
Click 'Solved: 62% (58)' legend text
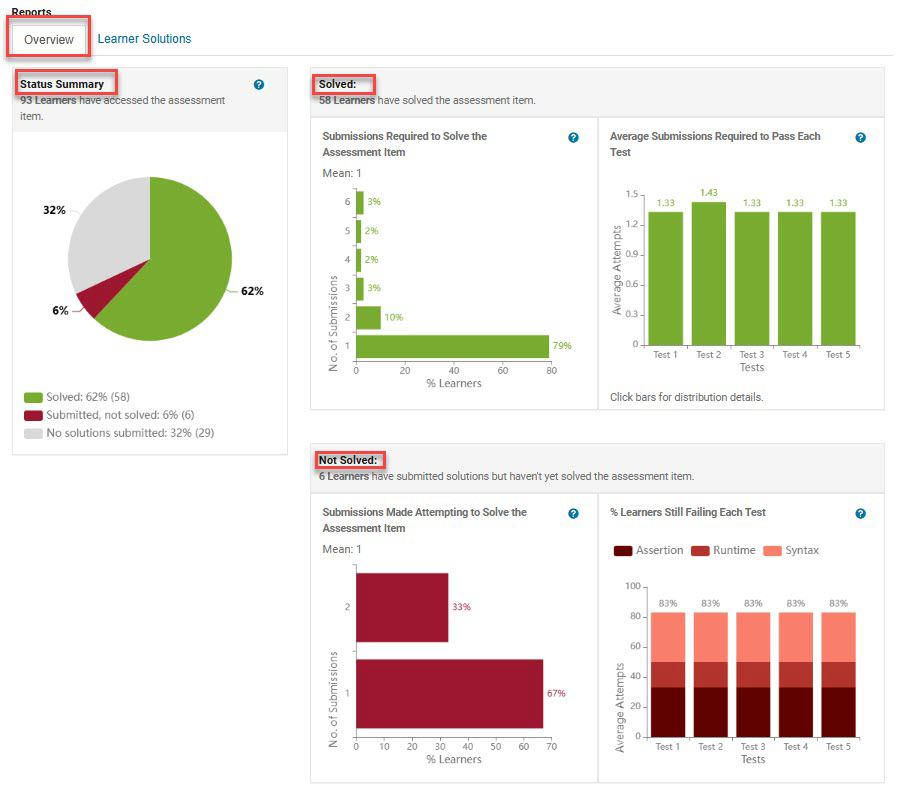[88, 397]
